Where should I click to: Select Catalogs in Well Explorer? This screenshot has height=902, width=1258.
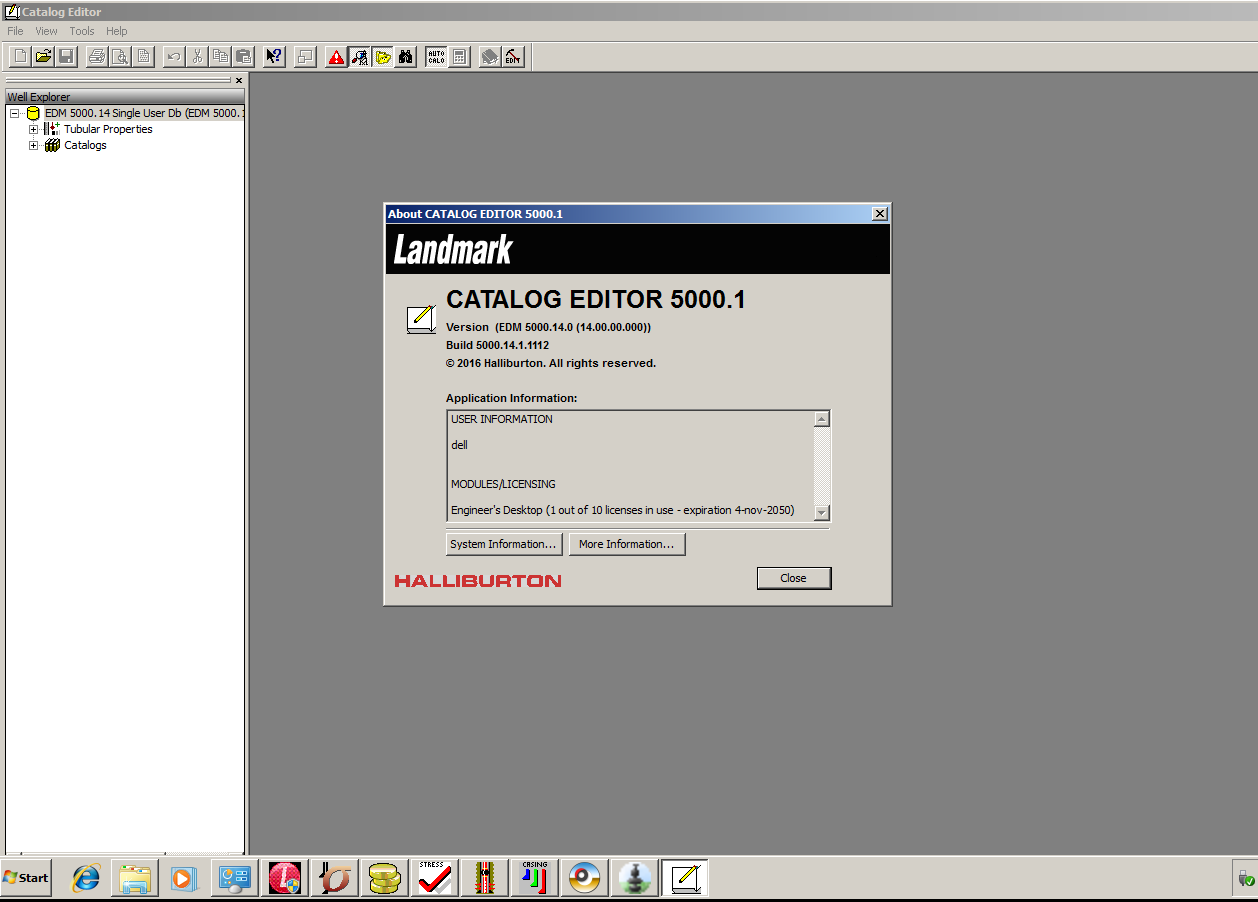point(85,145)
